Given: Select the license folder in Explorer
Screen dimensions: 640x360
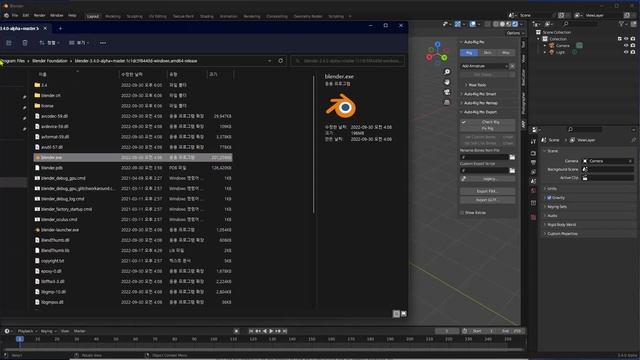Looking at the screenshot, I should 133,106.
